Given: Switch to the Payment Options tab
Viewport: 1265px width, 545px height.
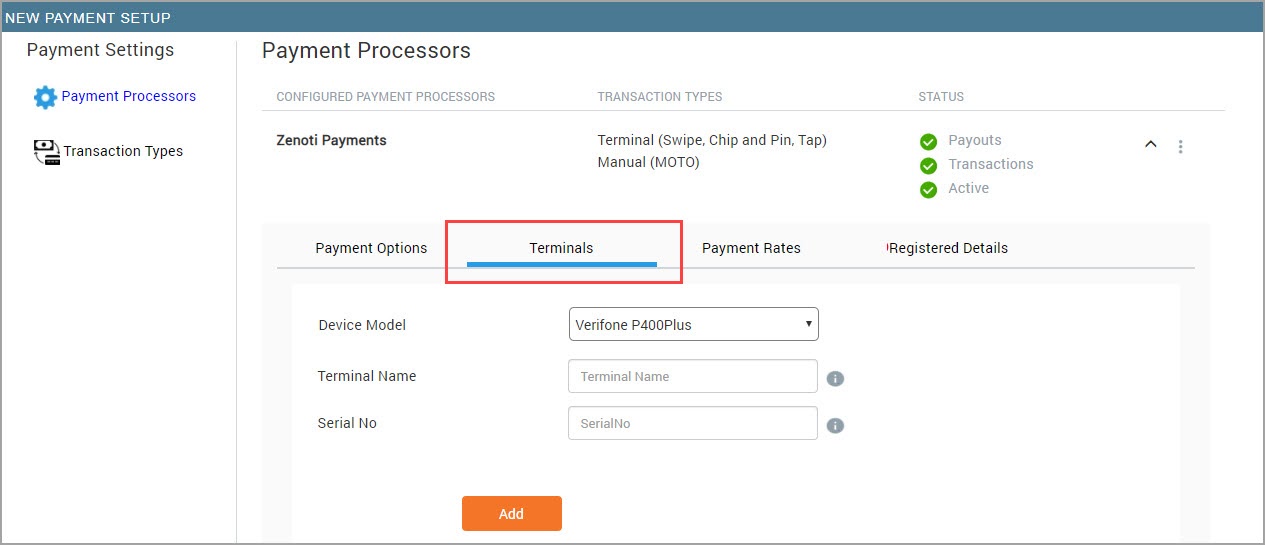Looking at the screenshot, I should (x=371, y=248).
